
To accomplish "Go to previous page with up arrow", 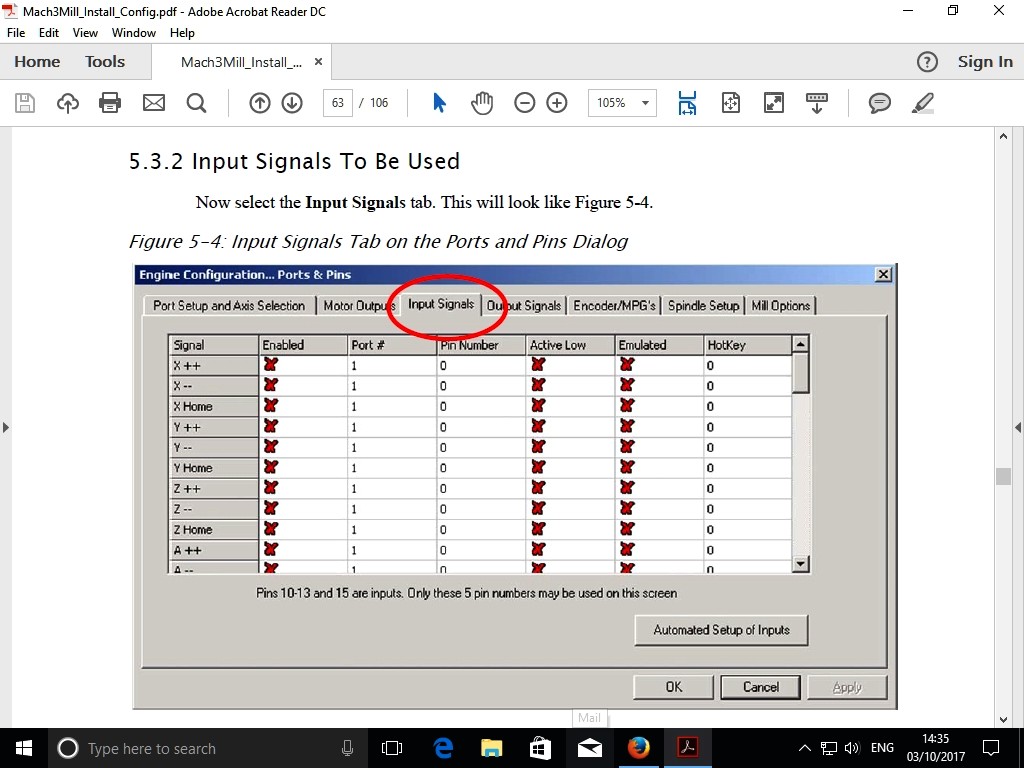I will 260,103.
